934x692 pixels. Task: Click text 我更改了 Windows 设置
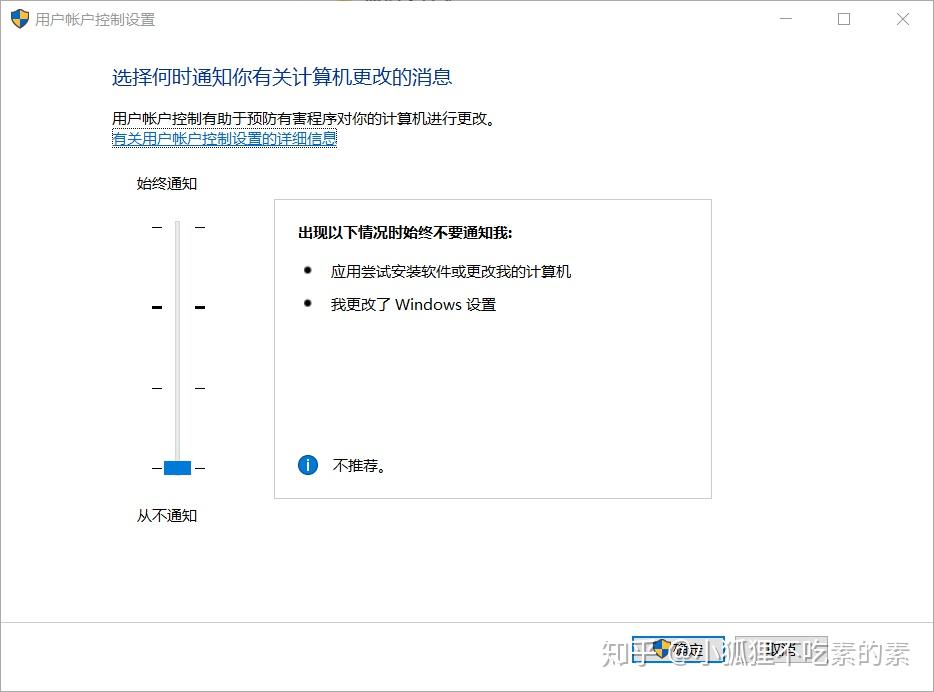(413, 304)
